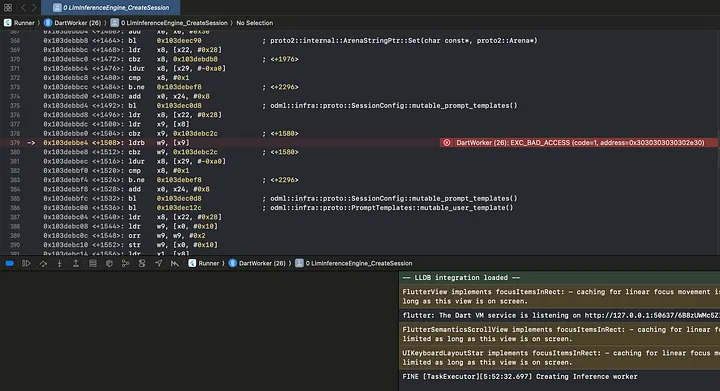720x391 pixels.
Task: Click branch target 0x103debdb8 on line 370
Action: [195, 59]
